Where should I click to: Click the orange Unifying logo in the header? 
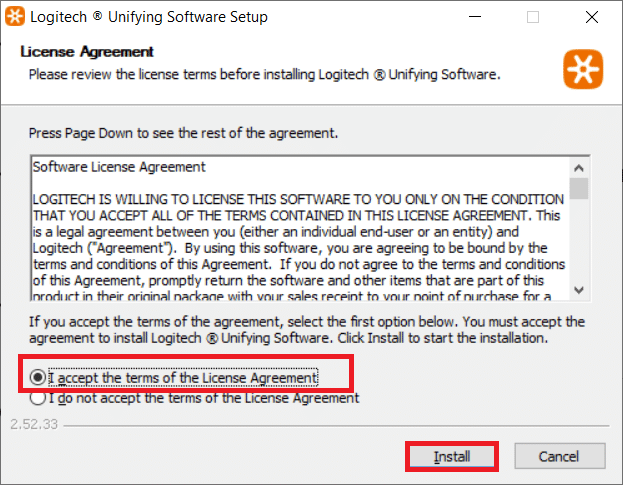click(x=583, y=69)
